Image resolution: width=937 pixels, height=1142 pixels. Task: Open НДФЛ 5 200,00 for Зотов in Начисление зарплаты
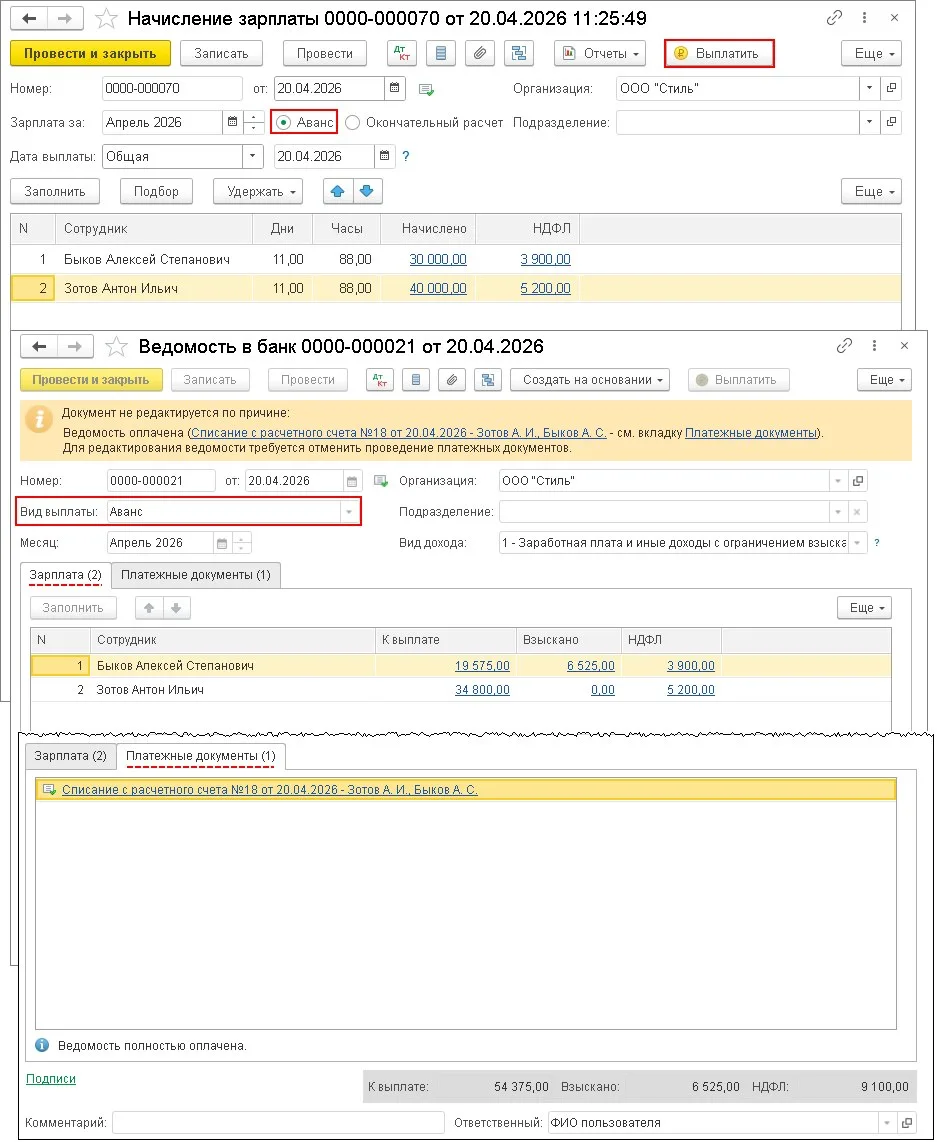tap(545, 288)
